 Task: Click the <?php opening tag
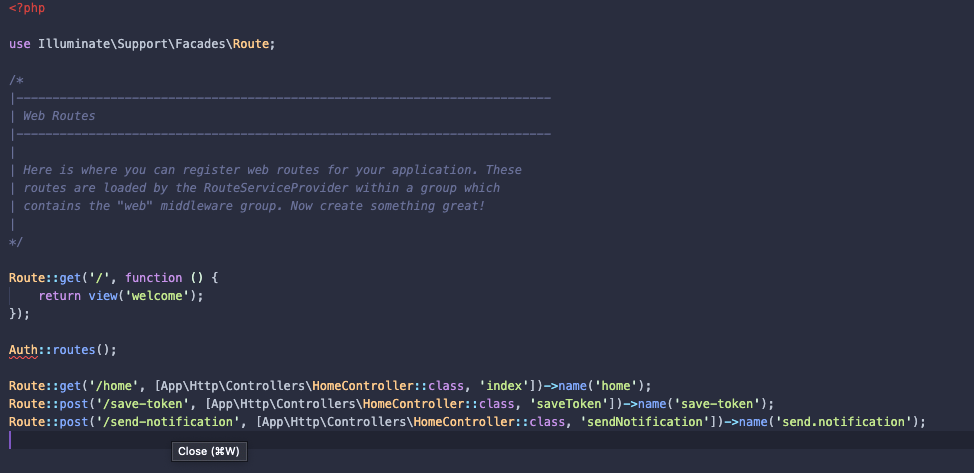point(27,8)
